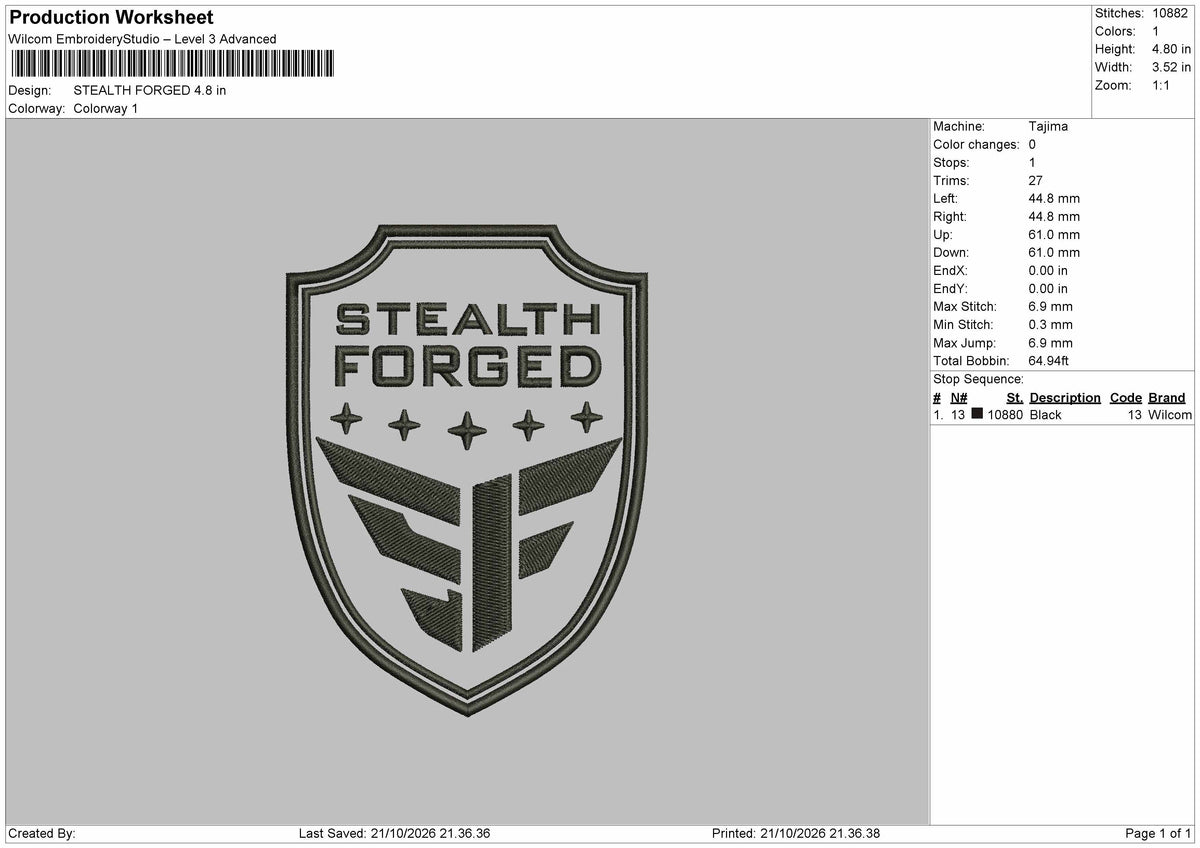Viewport: 1200px width, 848px height.
Task: Click the Width value 3.52 in
Action: (x=1172, y=67)
